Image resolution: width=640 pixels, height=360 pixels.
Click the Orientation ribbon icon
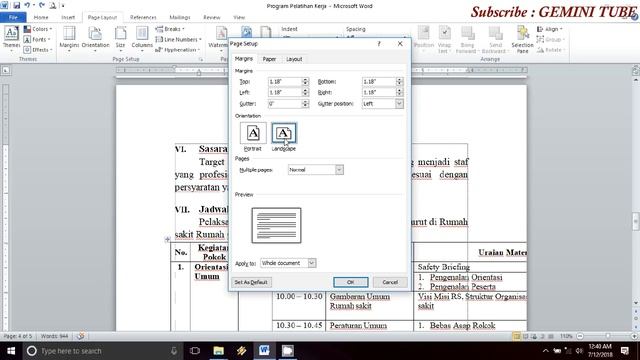pyautogui.click(x=95, y=38)
